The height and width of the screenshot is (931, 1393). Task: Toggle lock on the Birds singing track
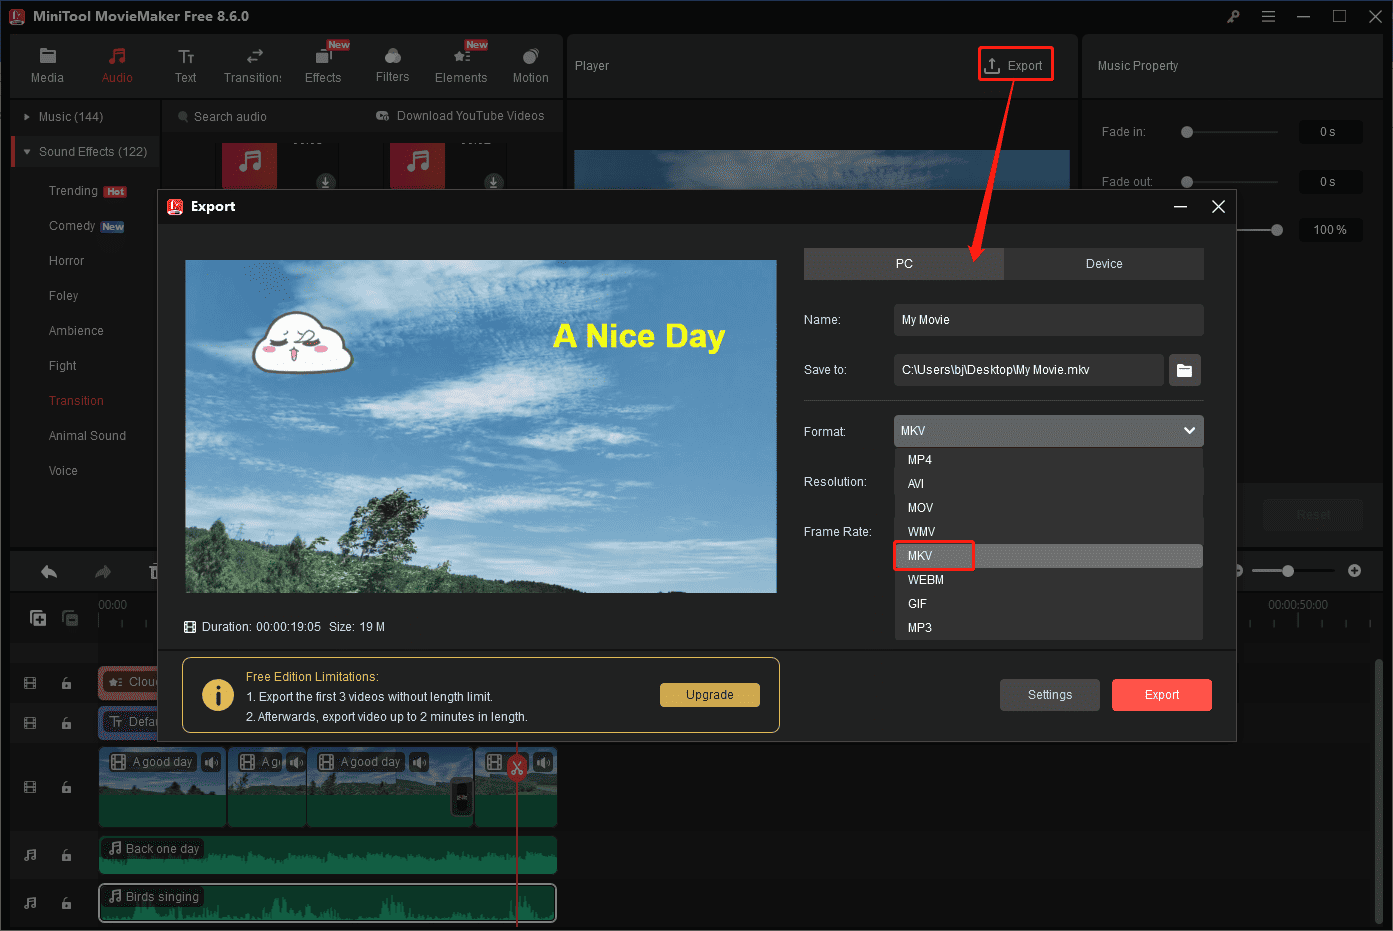click(x=66, y=903)
